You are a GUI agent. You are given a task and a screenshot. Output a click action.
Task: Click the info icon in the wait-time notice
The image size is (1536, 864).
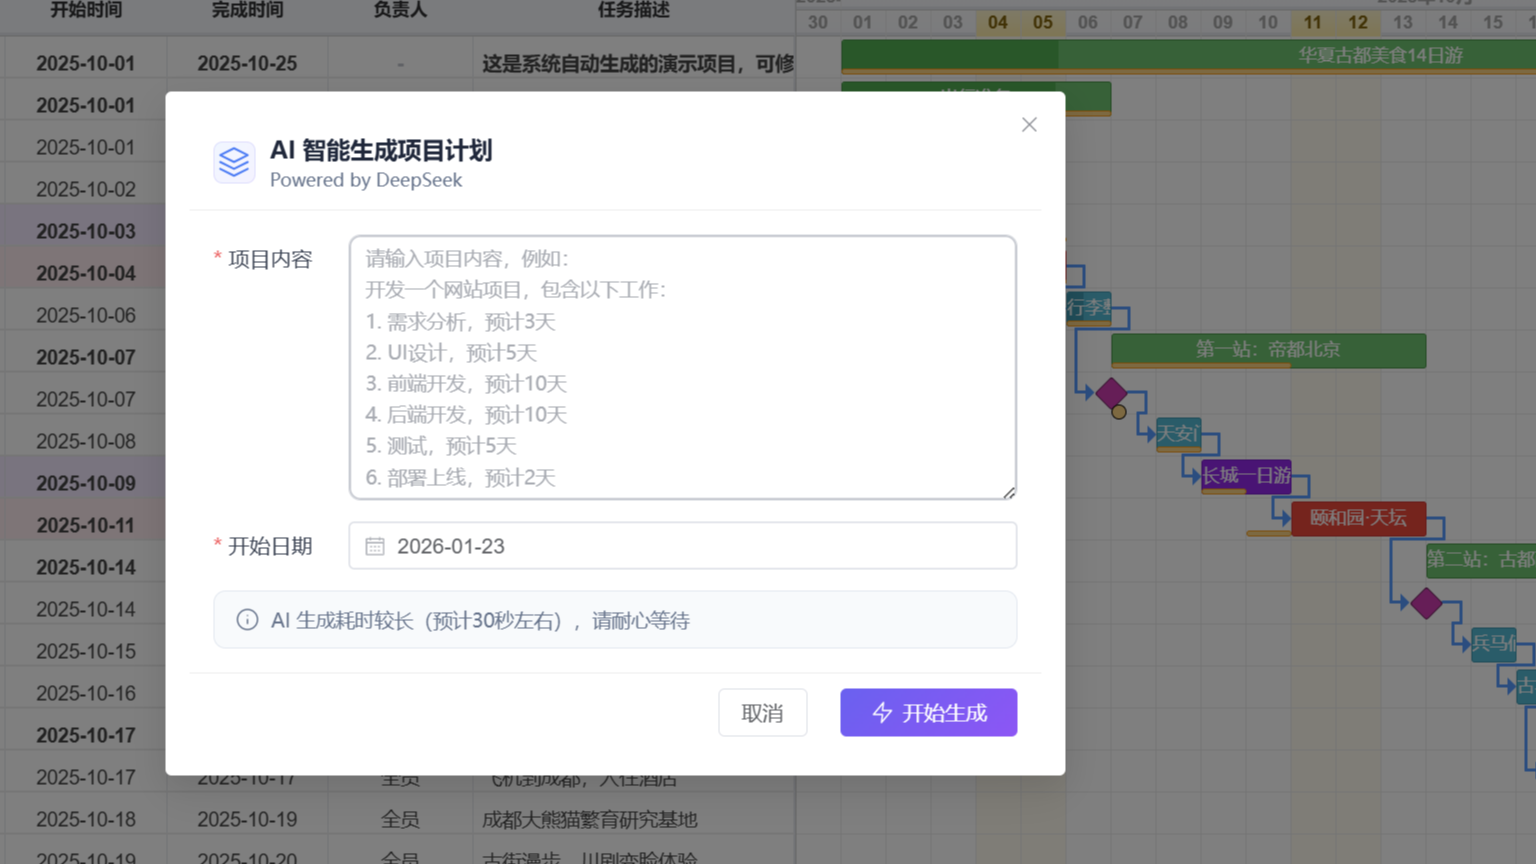click(x=247, y=619)
